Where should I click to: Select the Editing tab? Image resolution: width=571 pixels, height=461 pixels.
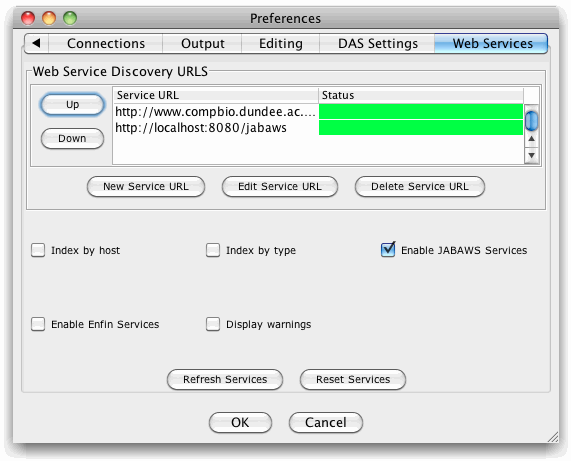280,43
